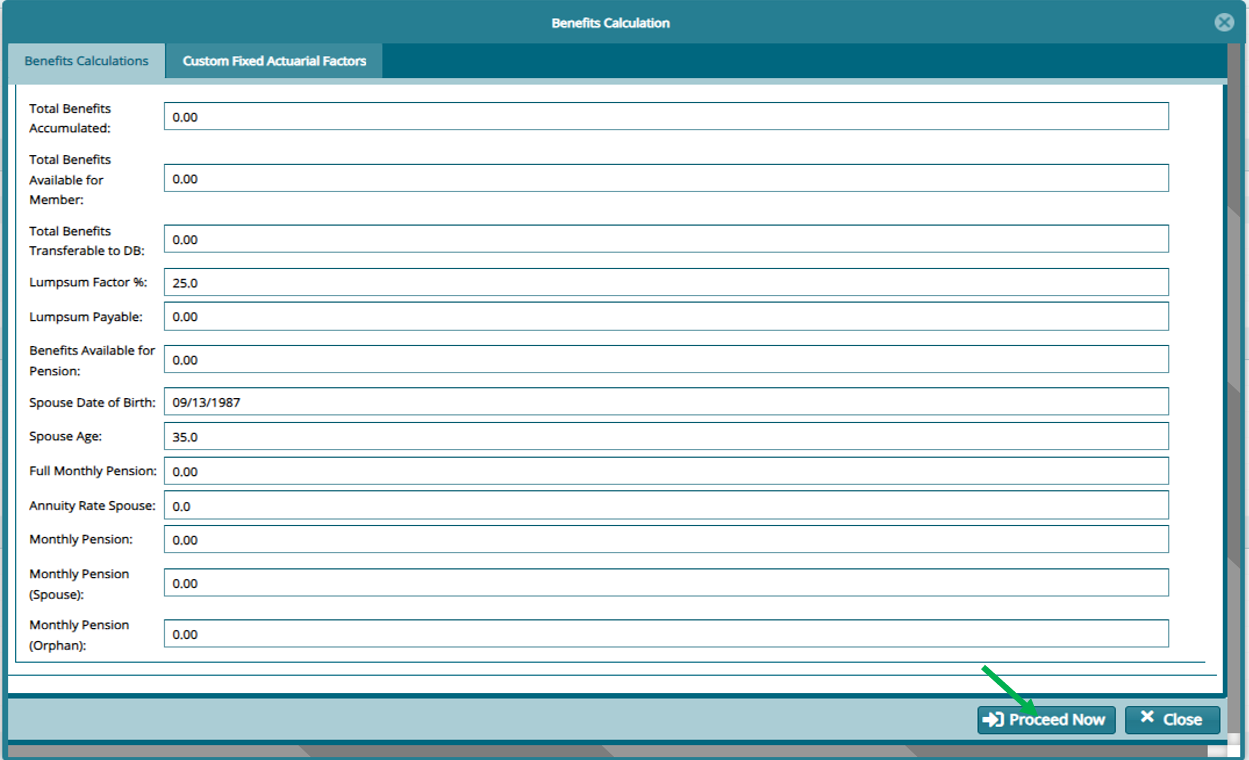Click the arrow icon on Proceed Now
Screen dimensions: 1249x760
point(994,720)
